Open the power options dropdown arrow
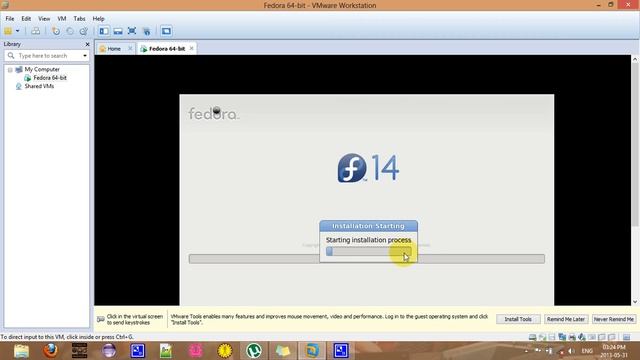 coord(18,31)
